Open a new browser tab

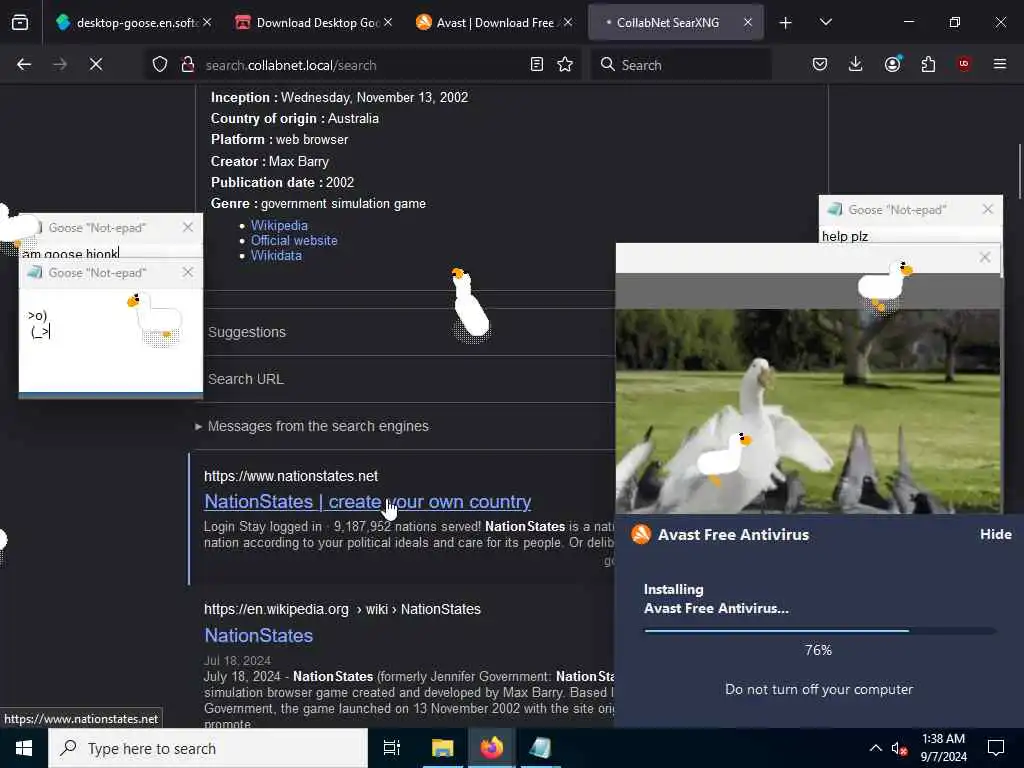coord(786,23)
